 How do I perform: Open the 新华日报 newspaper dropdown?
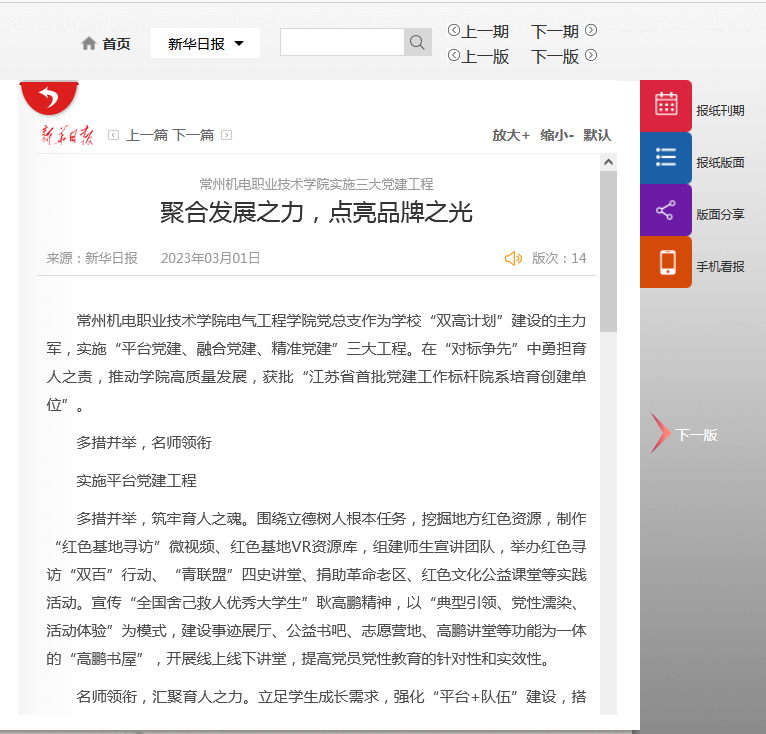205,43
